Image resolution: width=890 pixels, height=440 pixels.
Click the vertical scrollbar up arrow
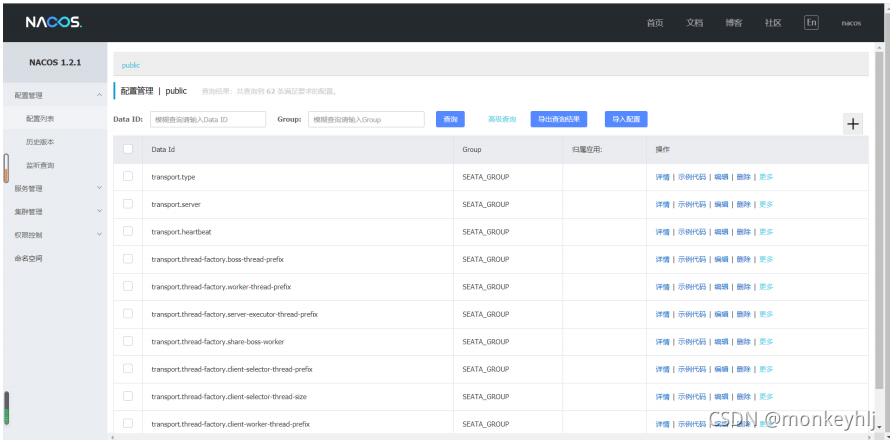879,47
